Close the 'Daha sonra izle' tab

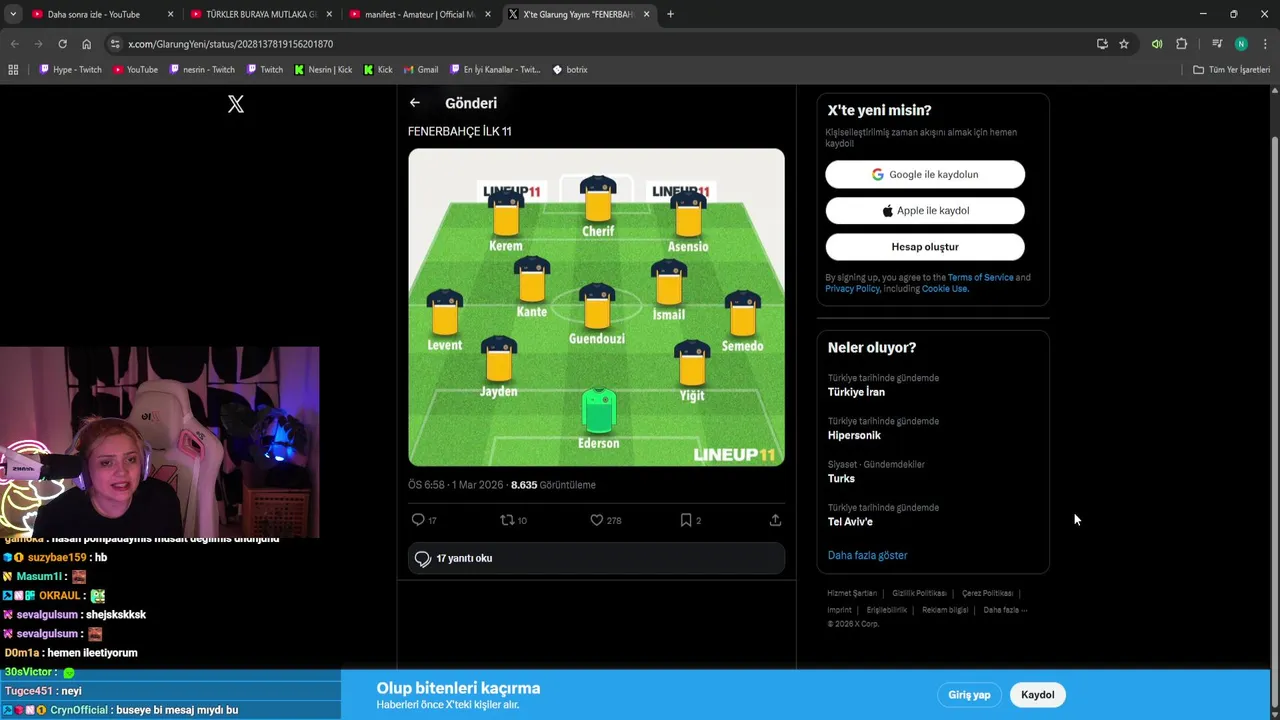(170, 14)
